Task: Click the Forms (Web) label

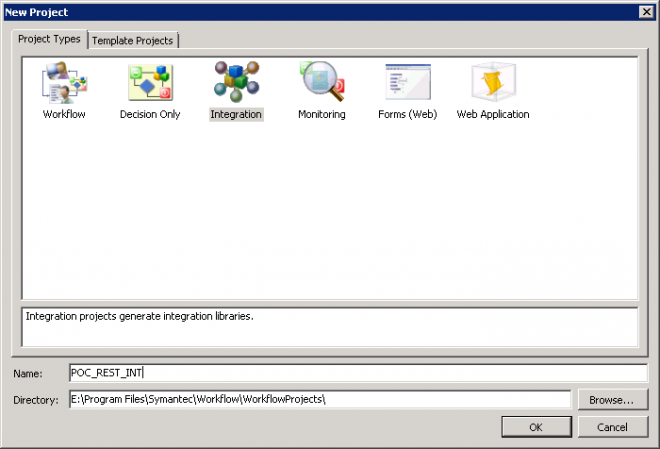Action: click(x=407, y=114)
